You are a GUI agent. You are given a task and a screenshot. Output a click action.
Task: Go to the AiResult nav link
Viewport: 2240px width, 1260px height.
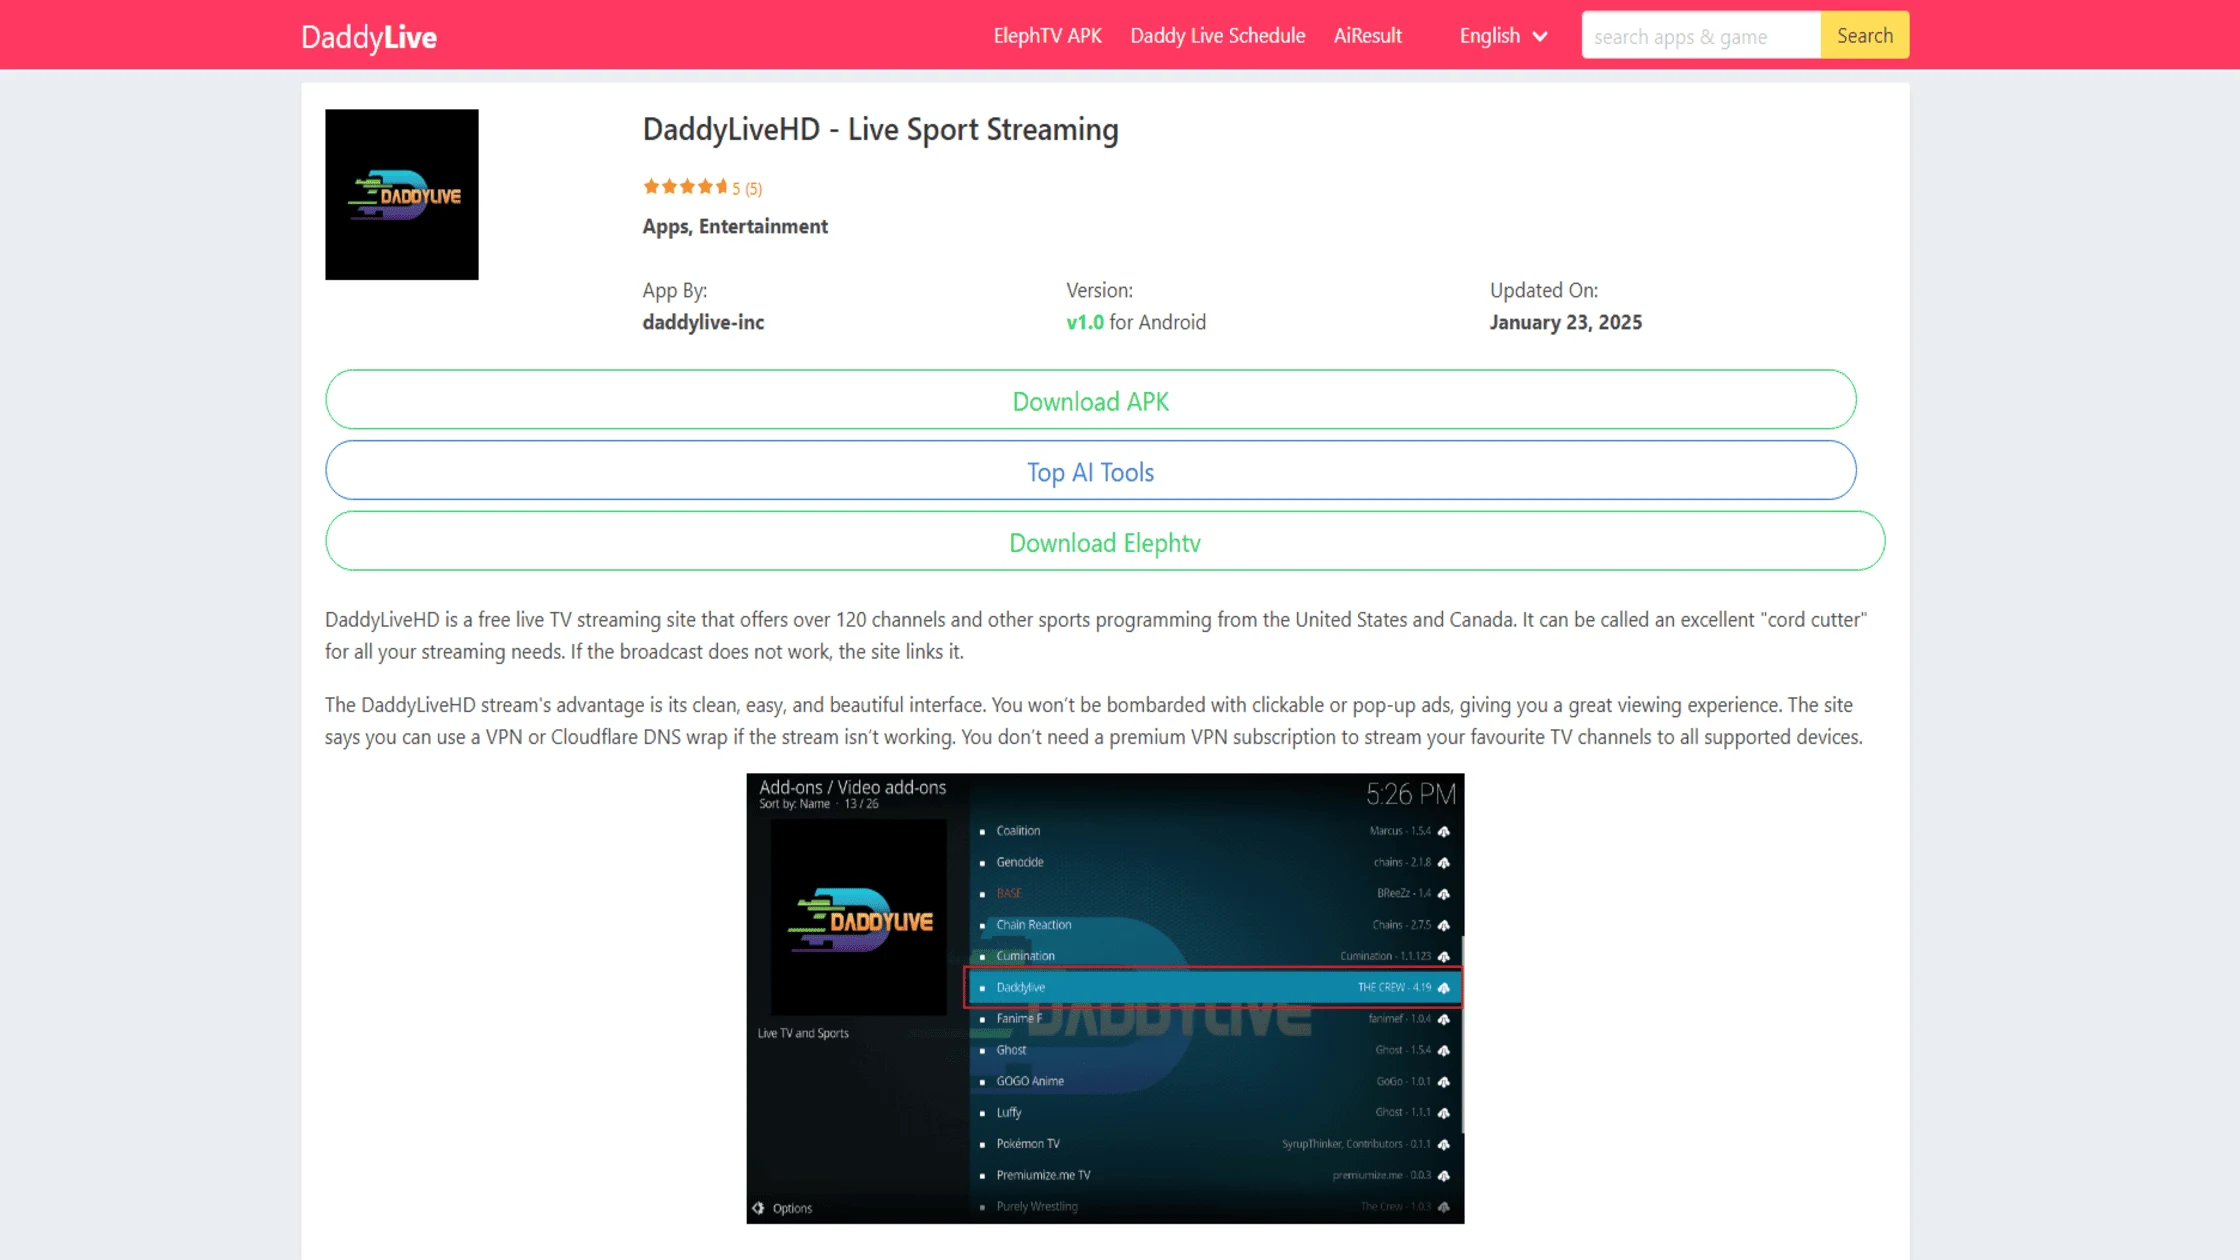pyautogui.click(x=1367, y=36)
